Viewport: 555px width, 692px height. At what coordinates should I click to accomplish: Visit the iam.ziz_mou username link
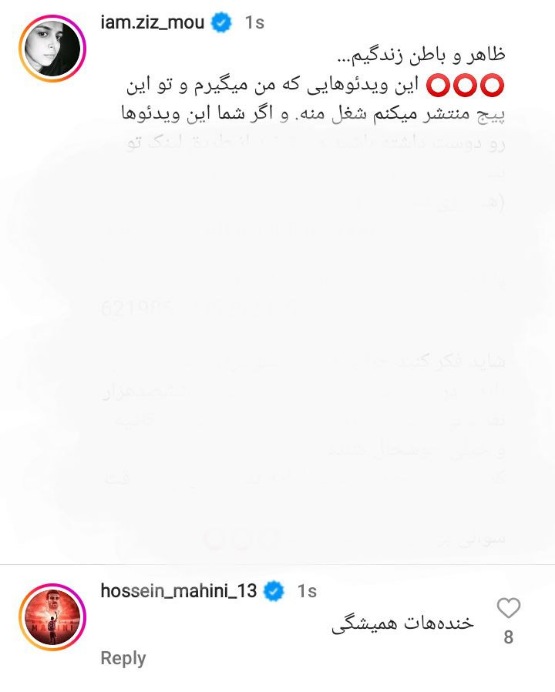(152, 22)
